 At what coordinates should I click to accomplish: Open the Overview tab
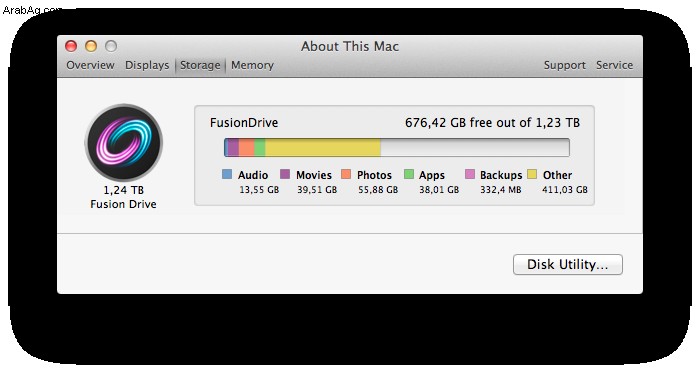[90, 65]
